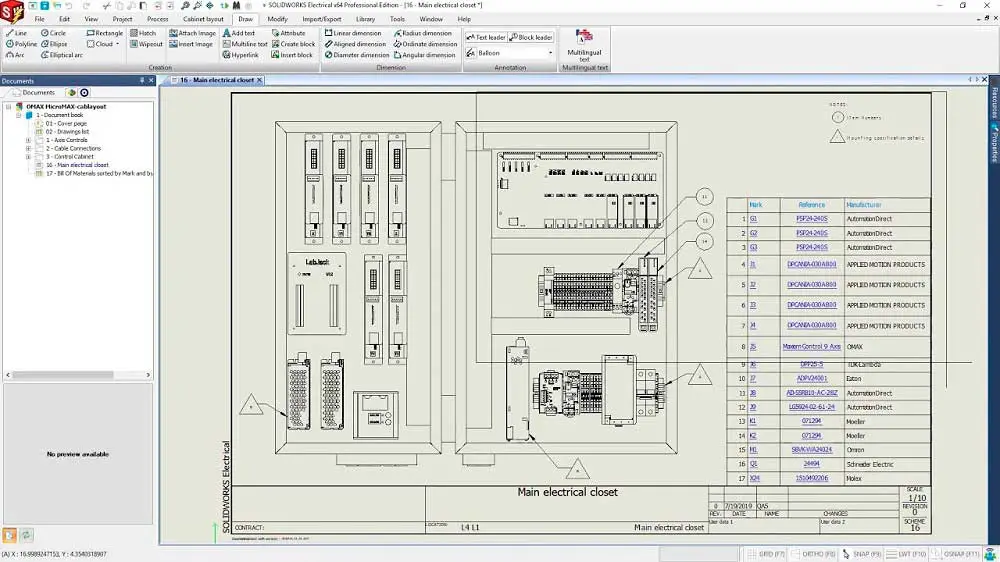Toggle OSNAP (F11) in status bar
This screenshot has width=1000, height=562.
[x=958, y=553]
